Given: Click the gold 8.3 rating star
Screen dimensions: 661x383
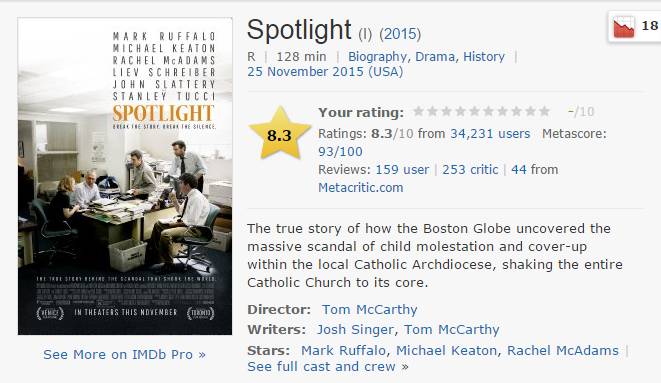Looking at the screenshot, I should tap(279, 134).
